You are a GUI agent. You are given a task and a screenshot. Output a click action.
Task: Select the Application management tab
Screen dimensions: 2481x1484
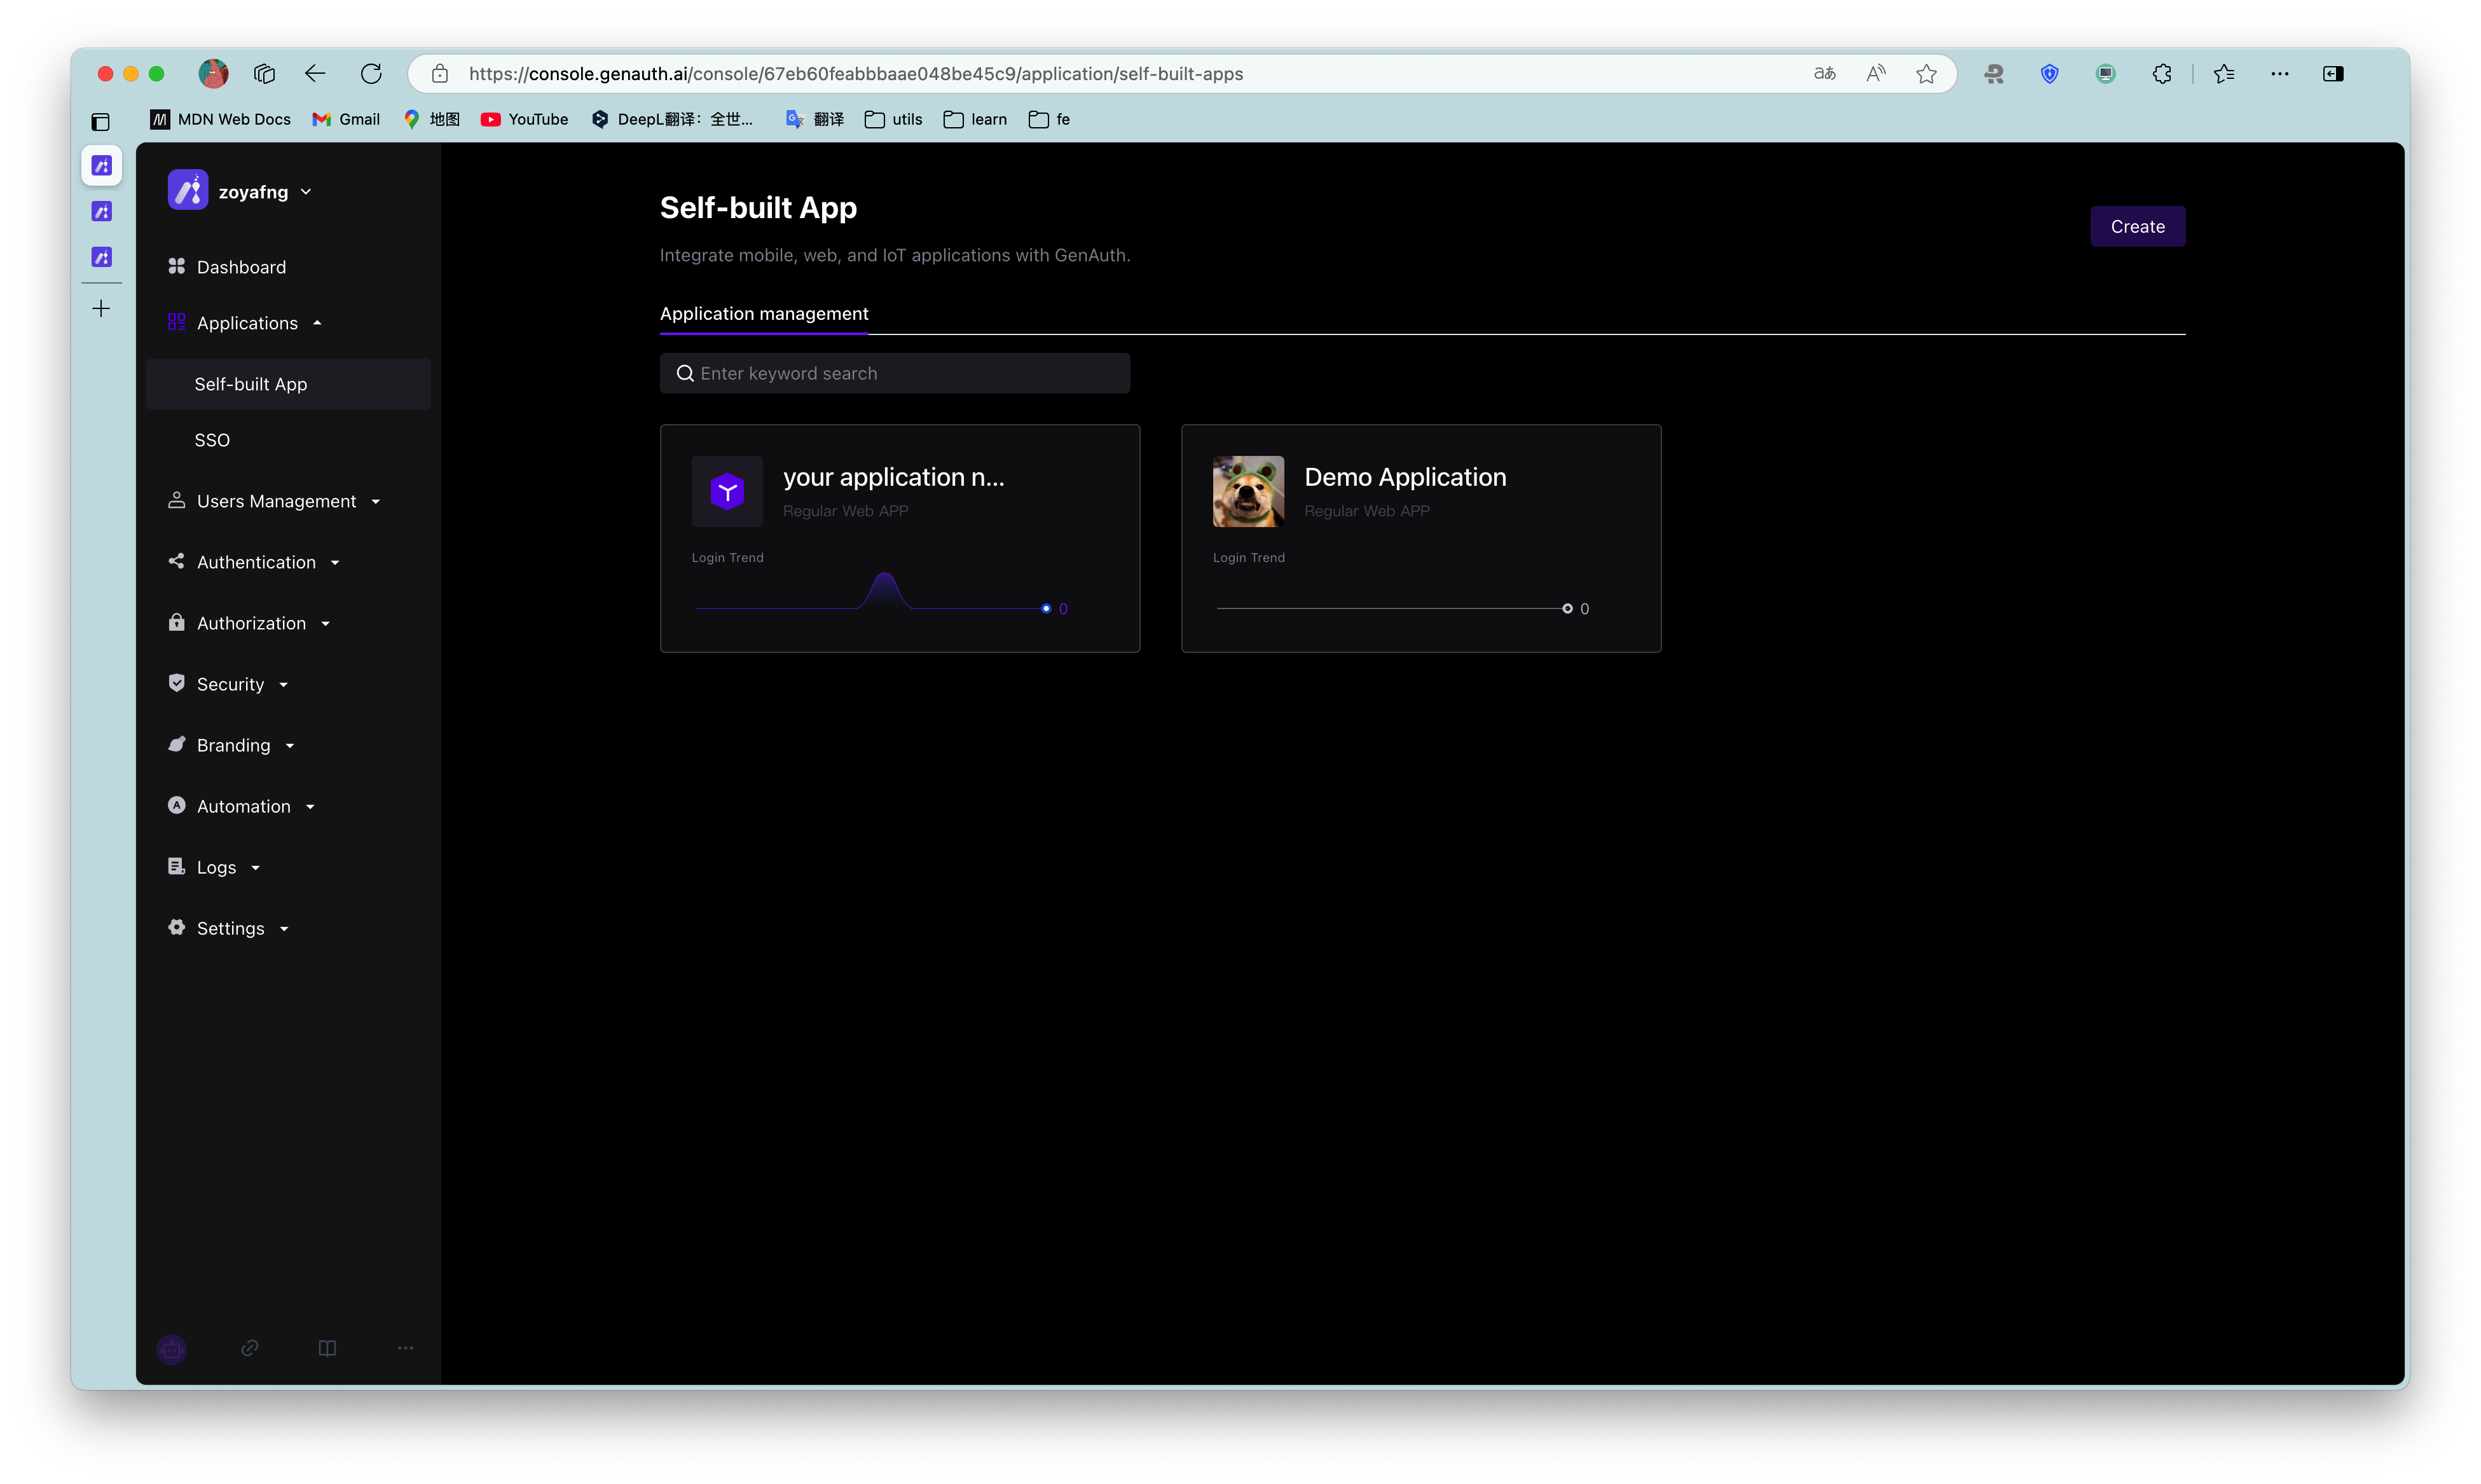click(x=764, y=314)
